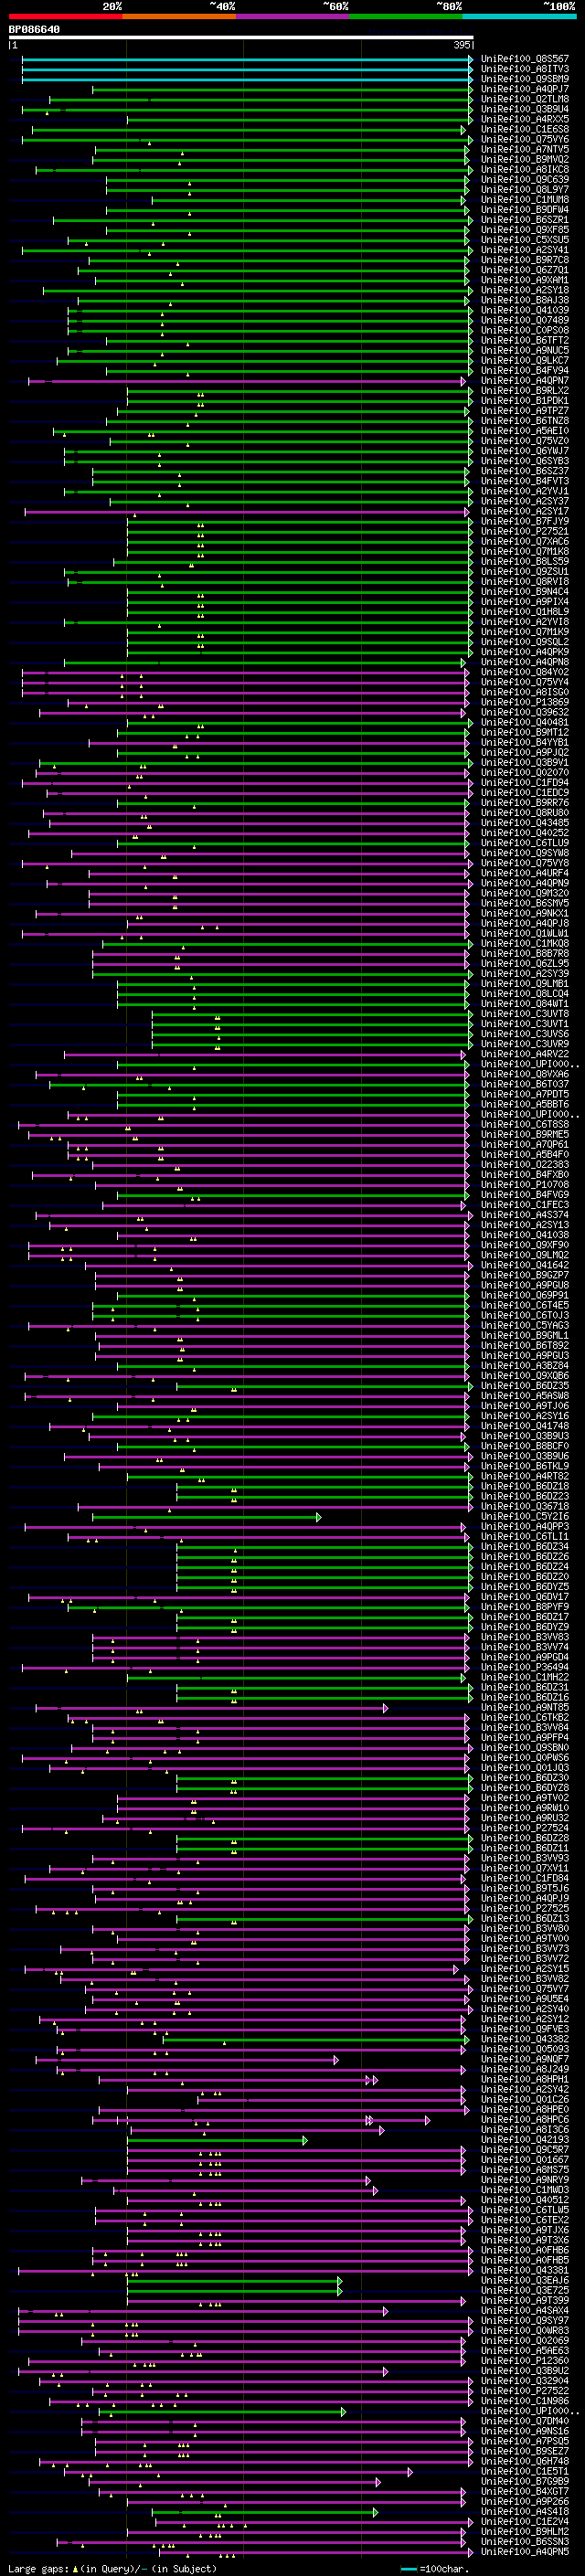Screen dimensions: 585x2576
Task: Select label UniRef100_C1FEC3
Action: 525,1205
